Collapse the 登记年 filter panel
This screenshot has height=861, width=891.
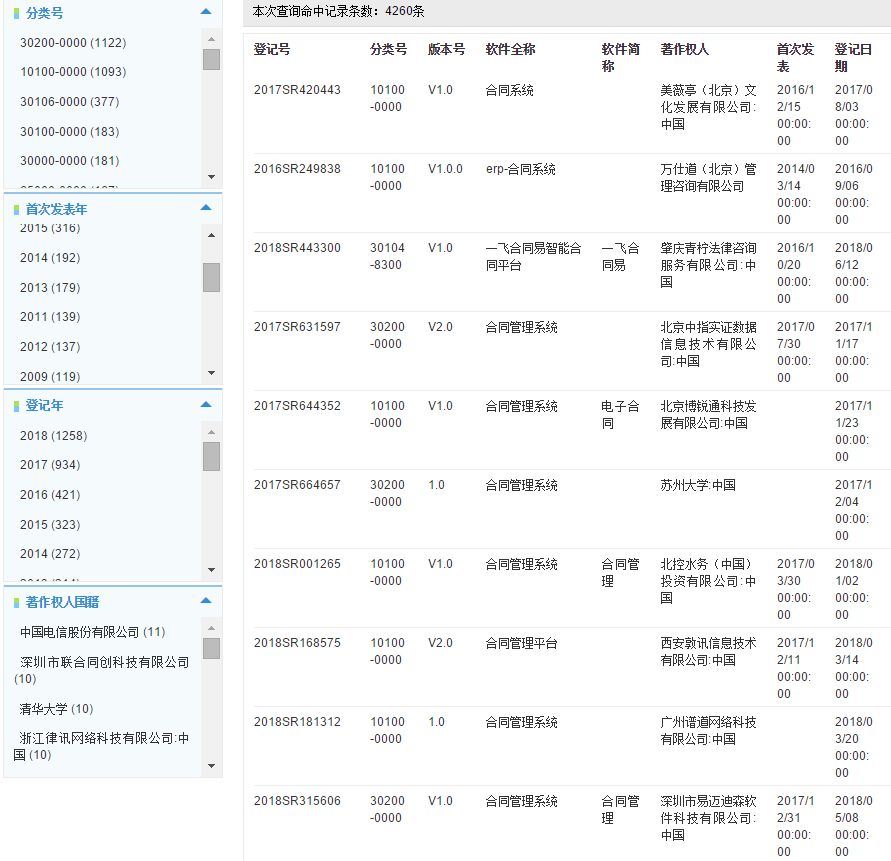tap(206, 405)
